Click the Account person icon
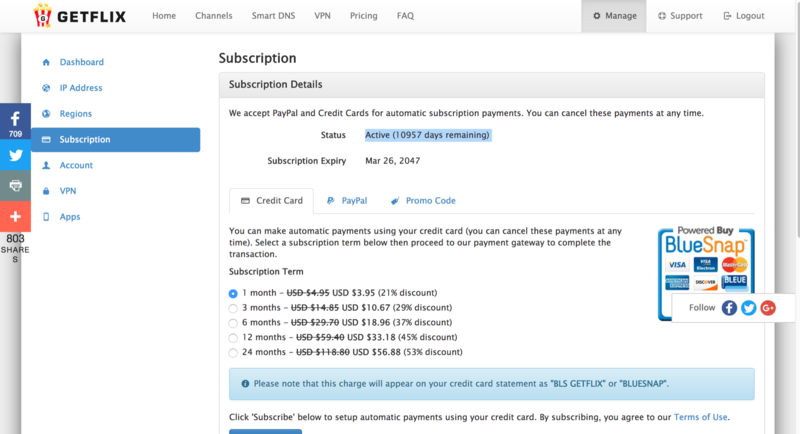Image resolution: width=800 pixels, height=434 pixels. pyautogui.click(x=46, y=165)
